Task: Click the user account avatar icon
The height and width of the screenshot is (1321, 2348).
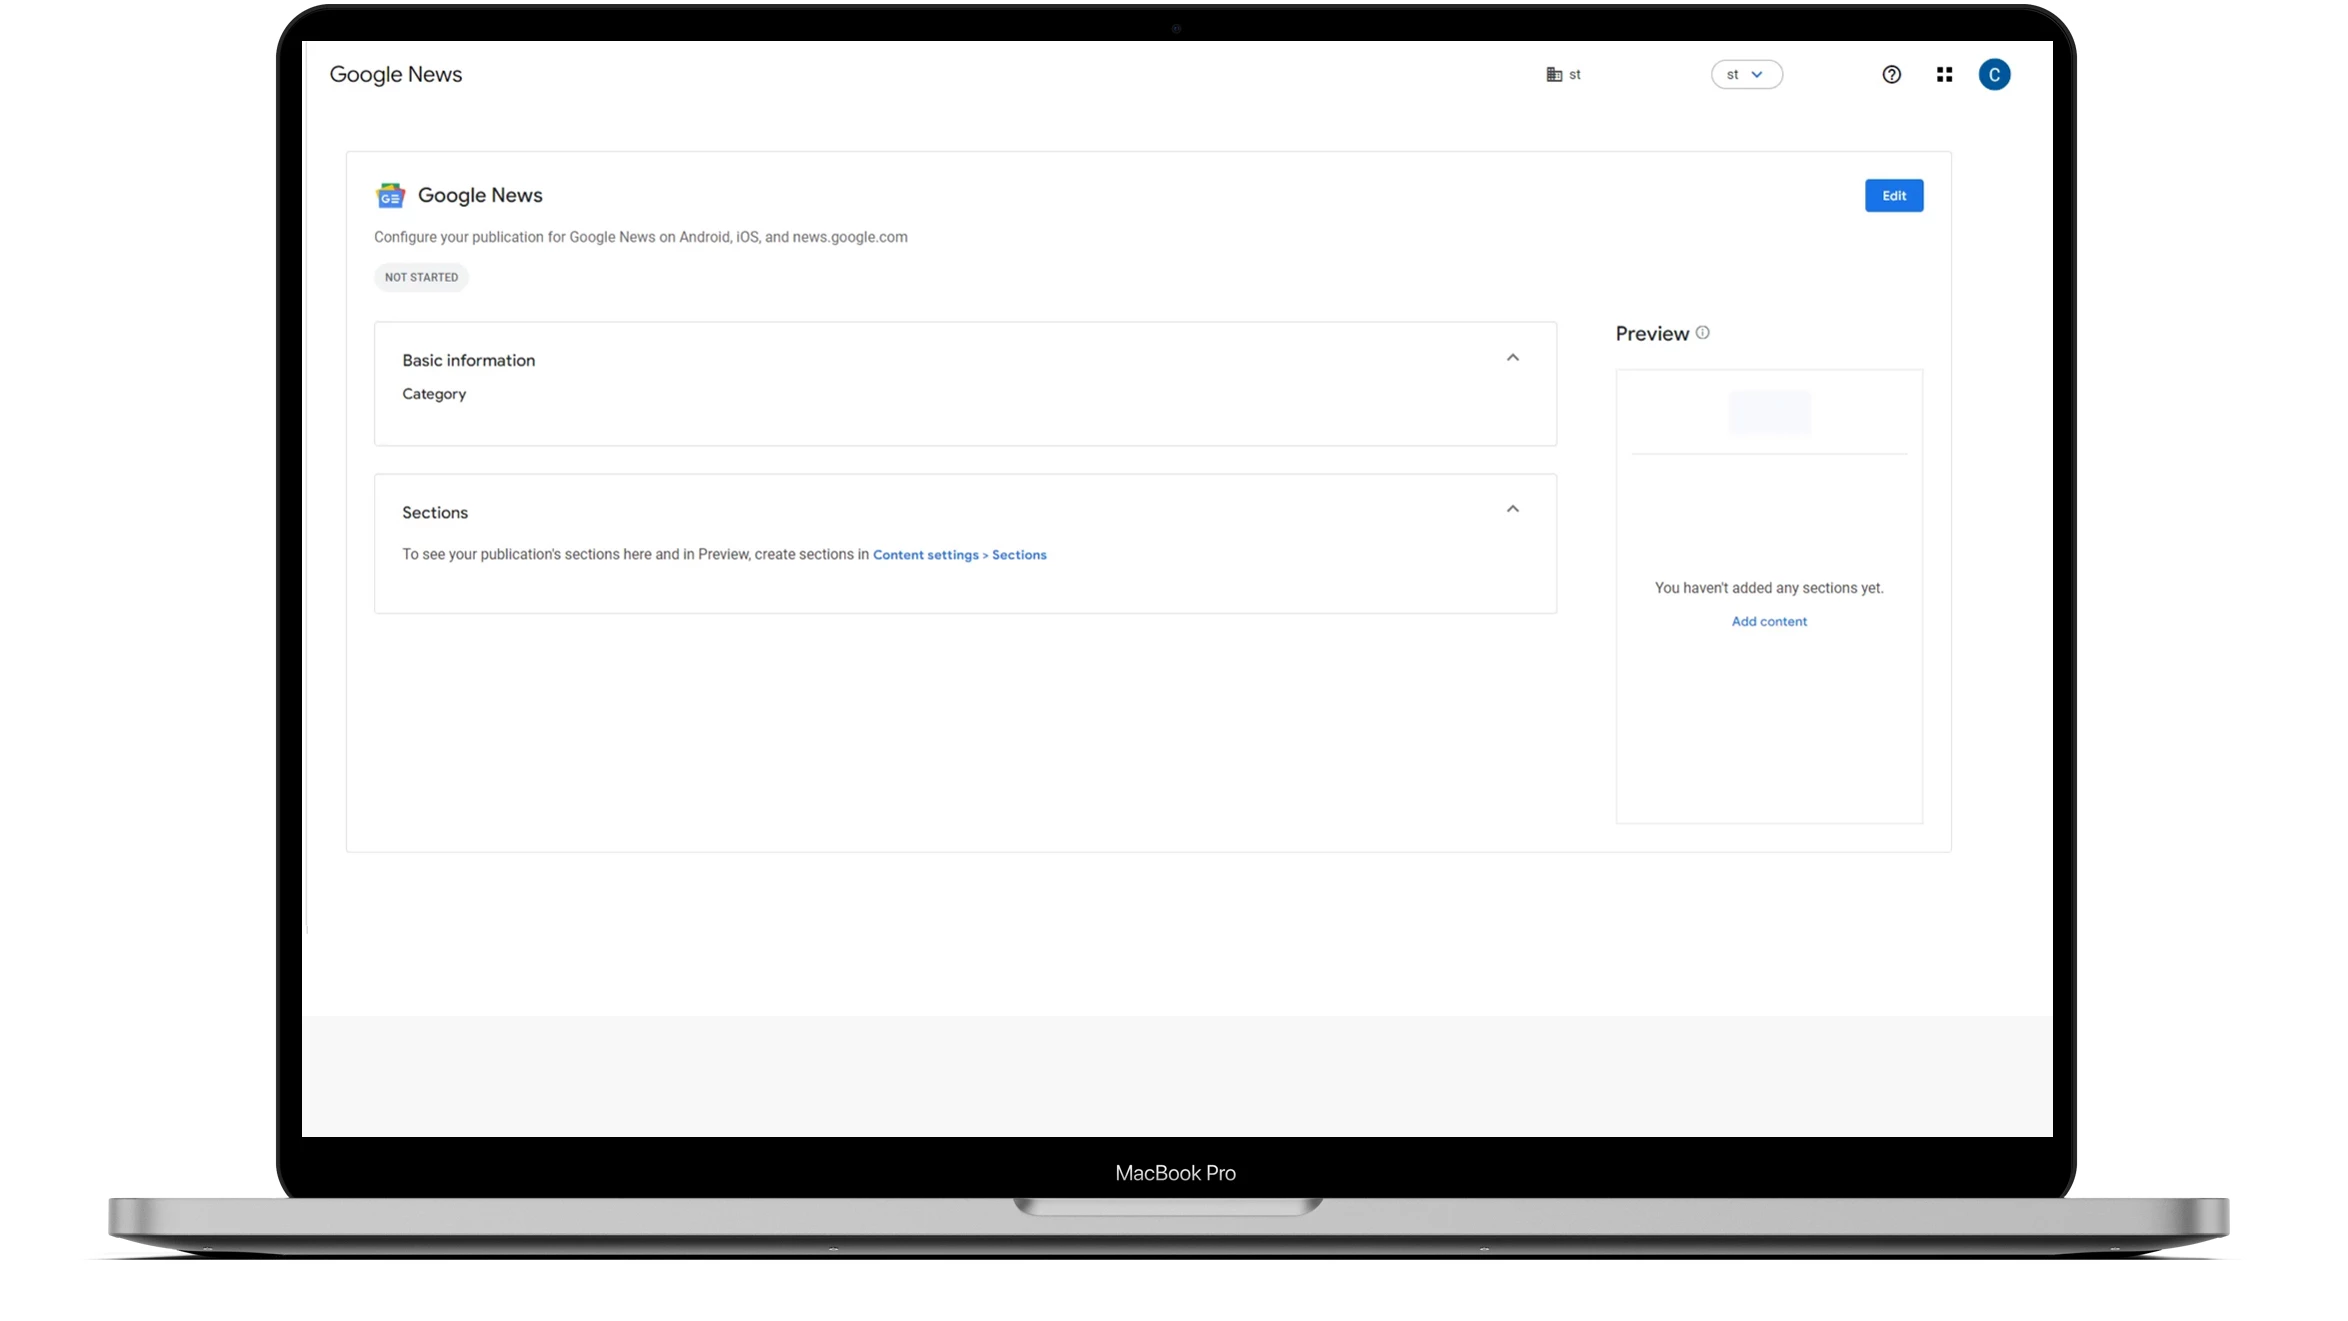Action: tap(1995, 74)
